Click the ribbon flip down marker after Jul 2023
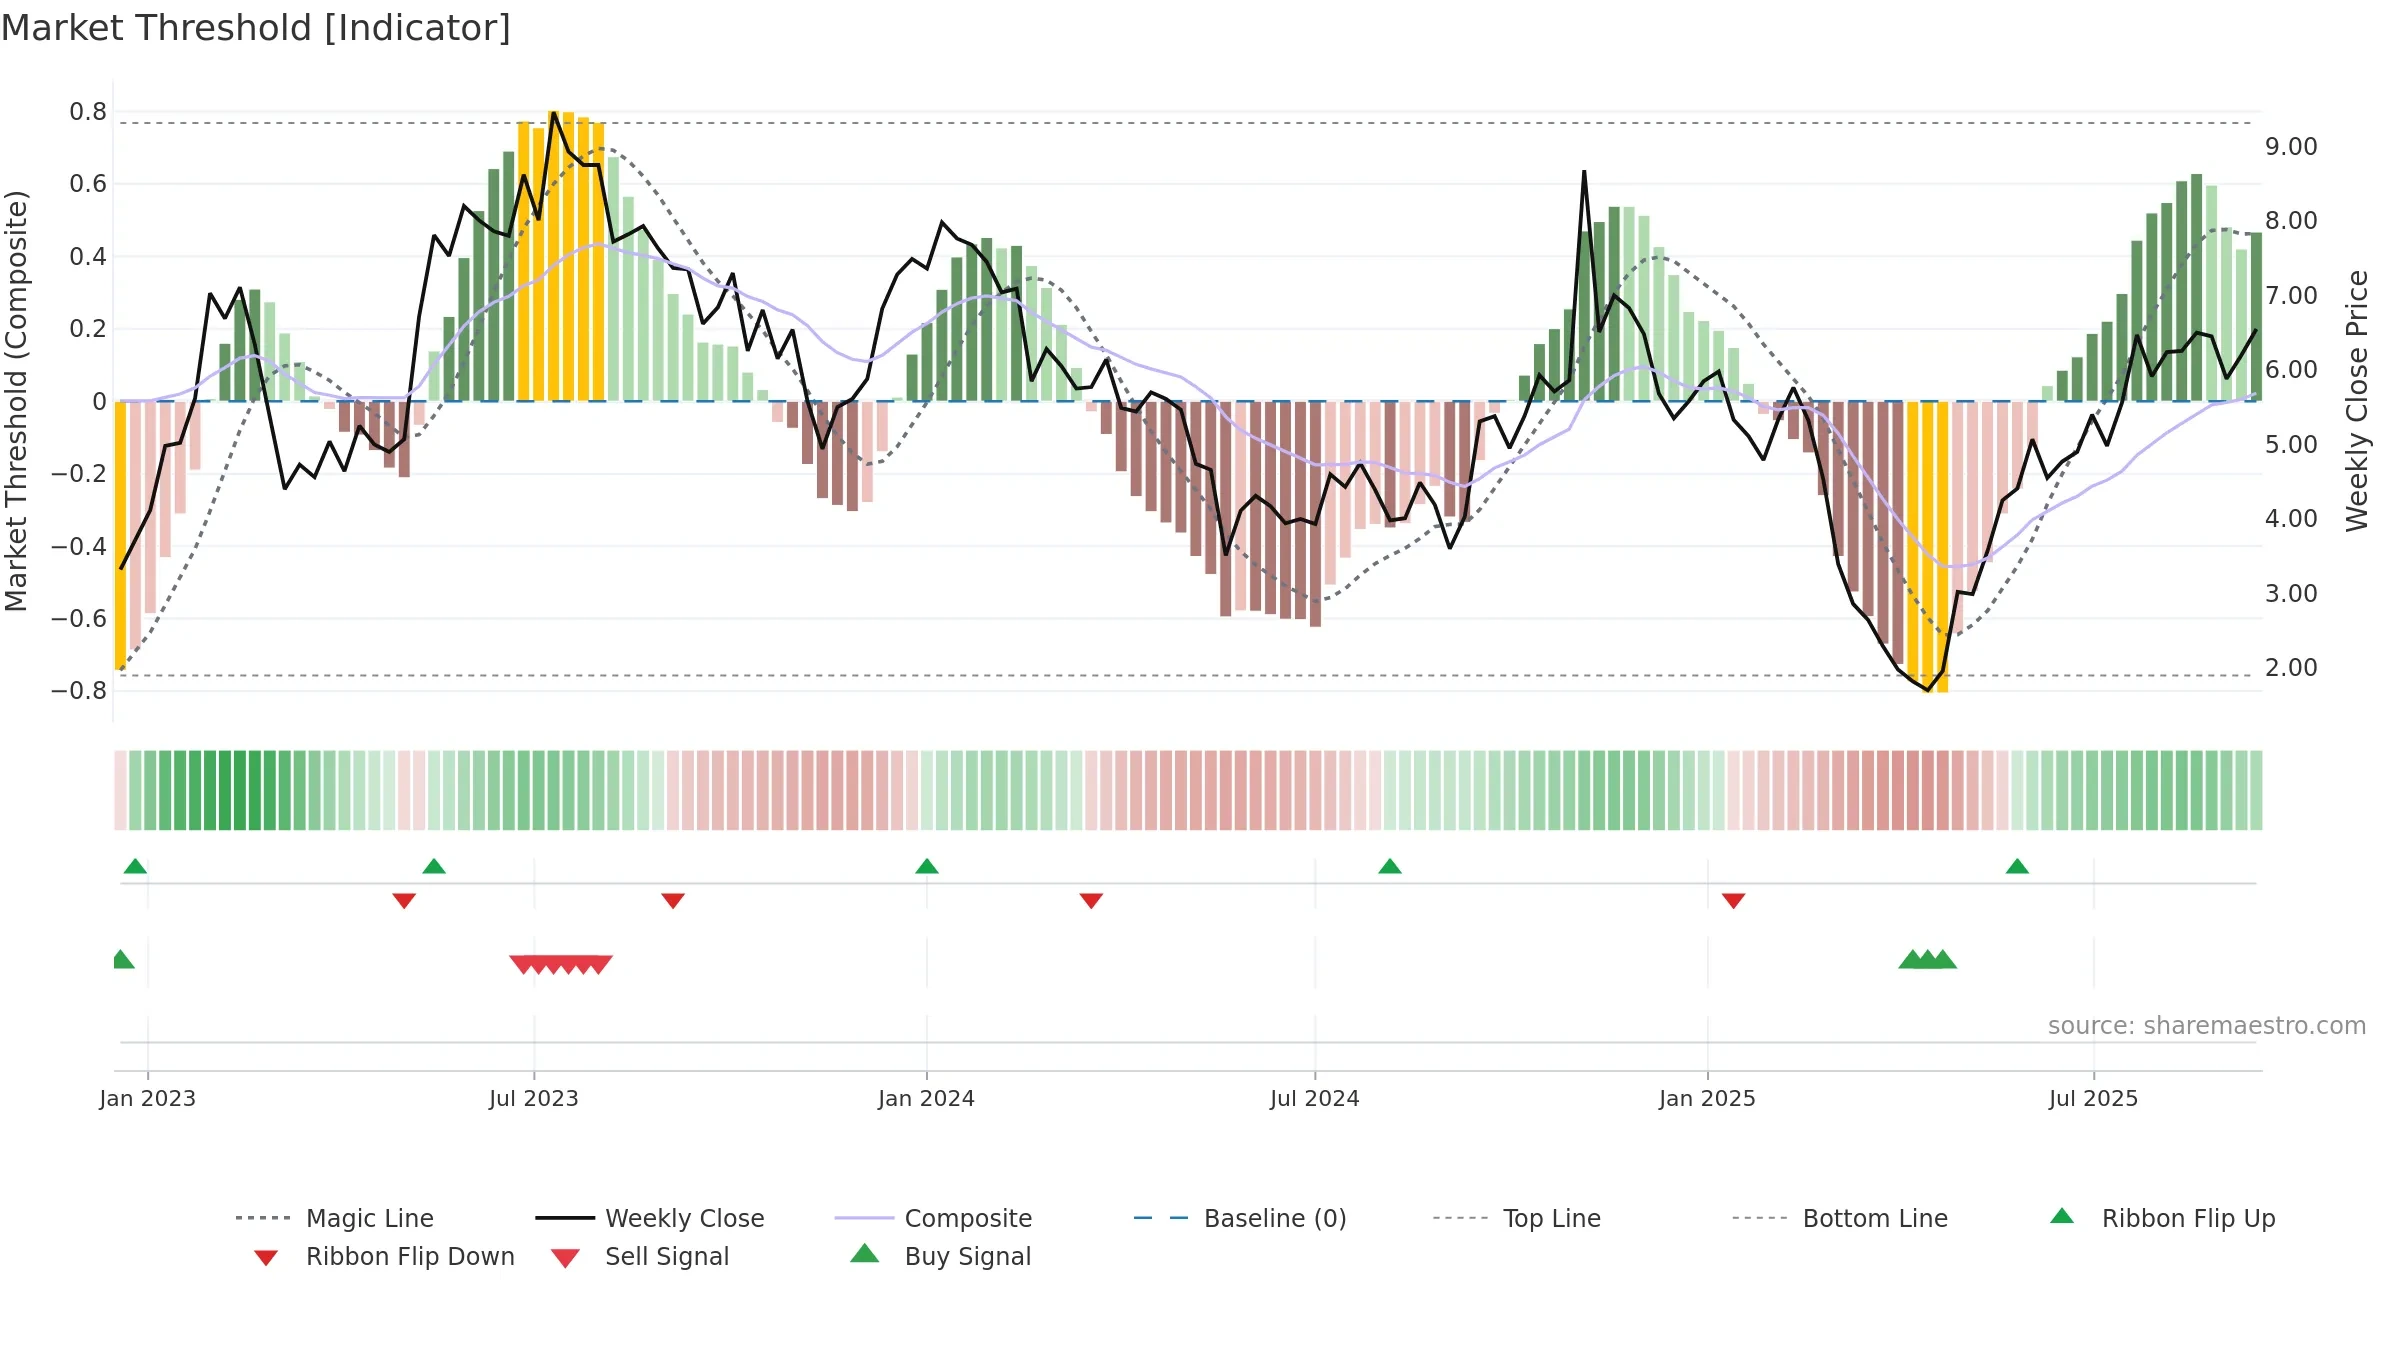Image resolution: width=2400 pixels, height=1350 pixels. pyautogui.click(x=673, y=901)
